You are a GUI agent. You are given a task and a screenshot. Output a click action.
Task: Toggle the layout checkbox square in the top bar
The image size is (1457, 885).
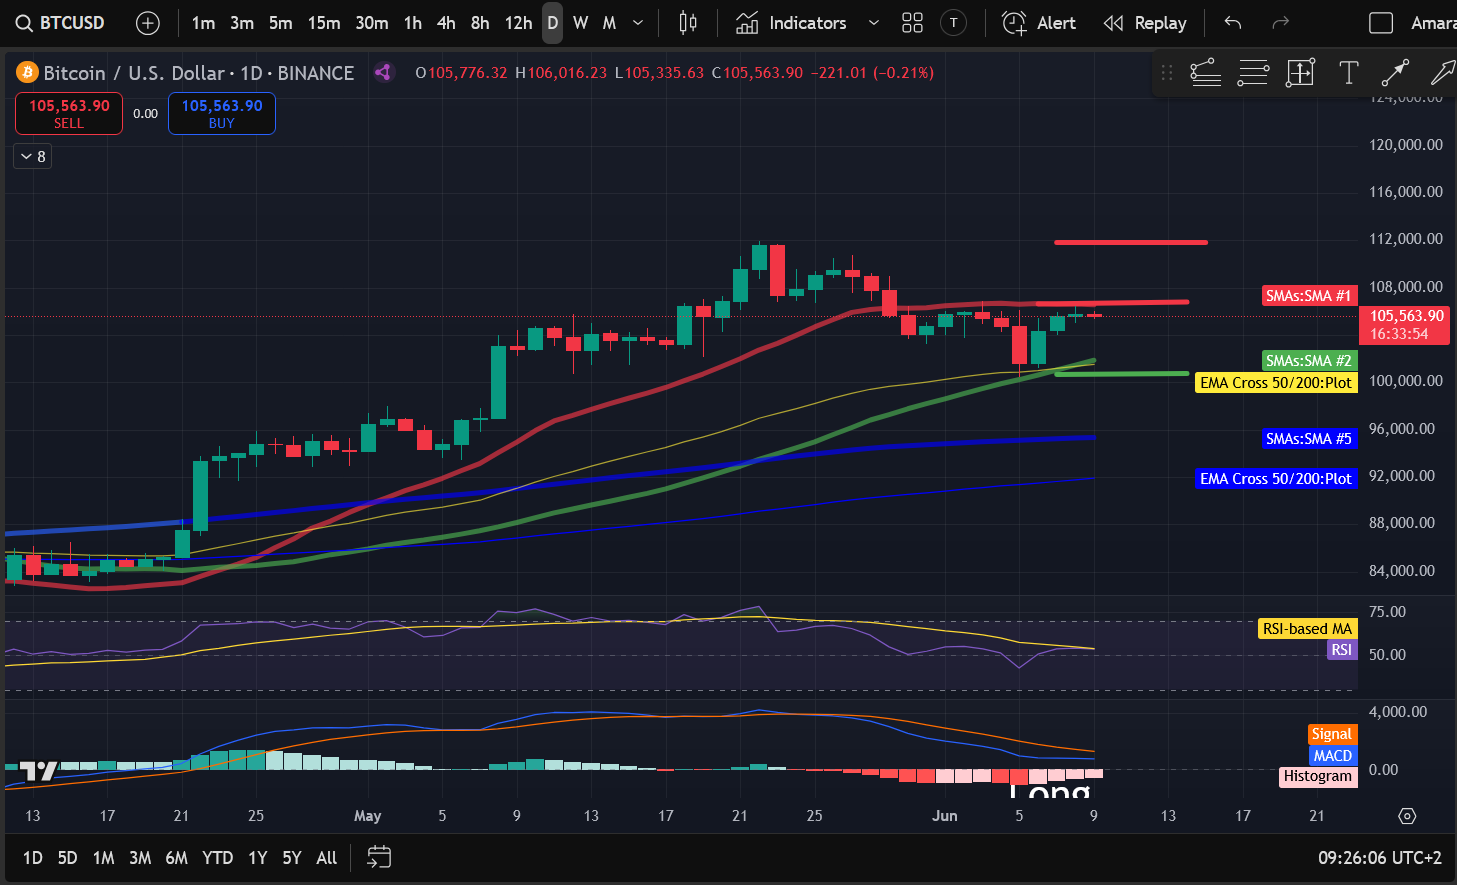point(1380,23)
